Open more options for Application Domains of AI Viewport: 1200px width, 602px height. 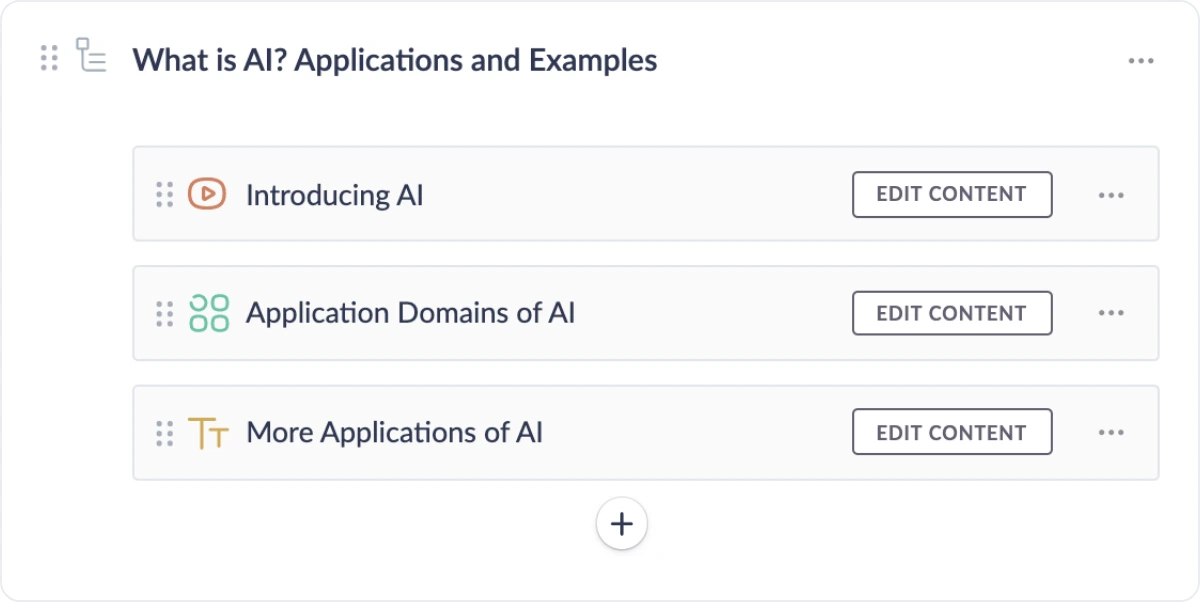click(x=1111, y=314)
